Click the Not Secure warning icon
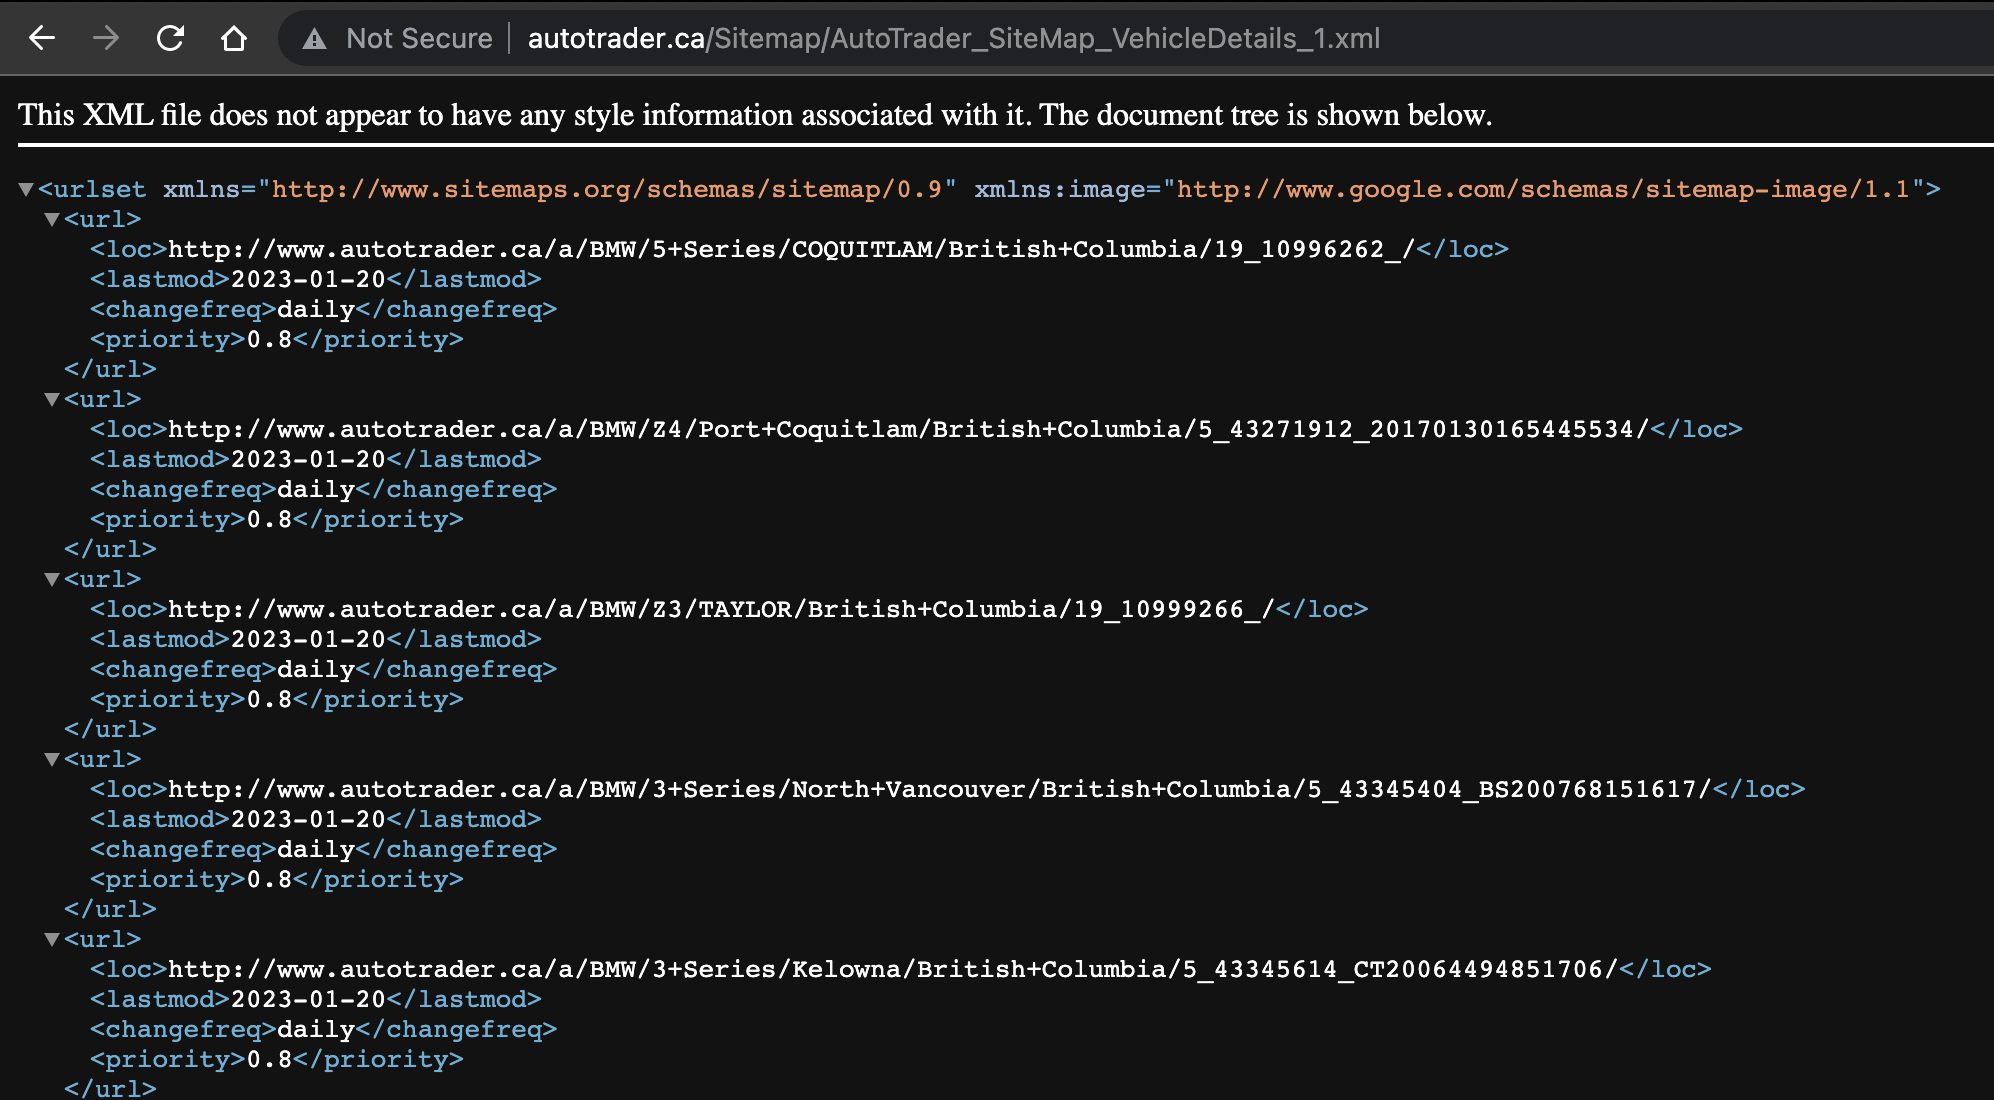The image size is (1994, 1100). (315, 39)
